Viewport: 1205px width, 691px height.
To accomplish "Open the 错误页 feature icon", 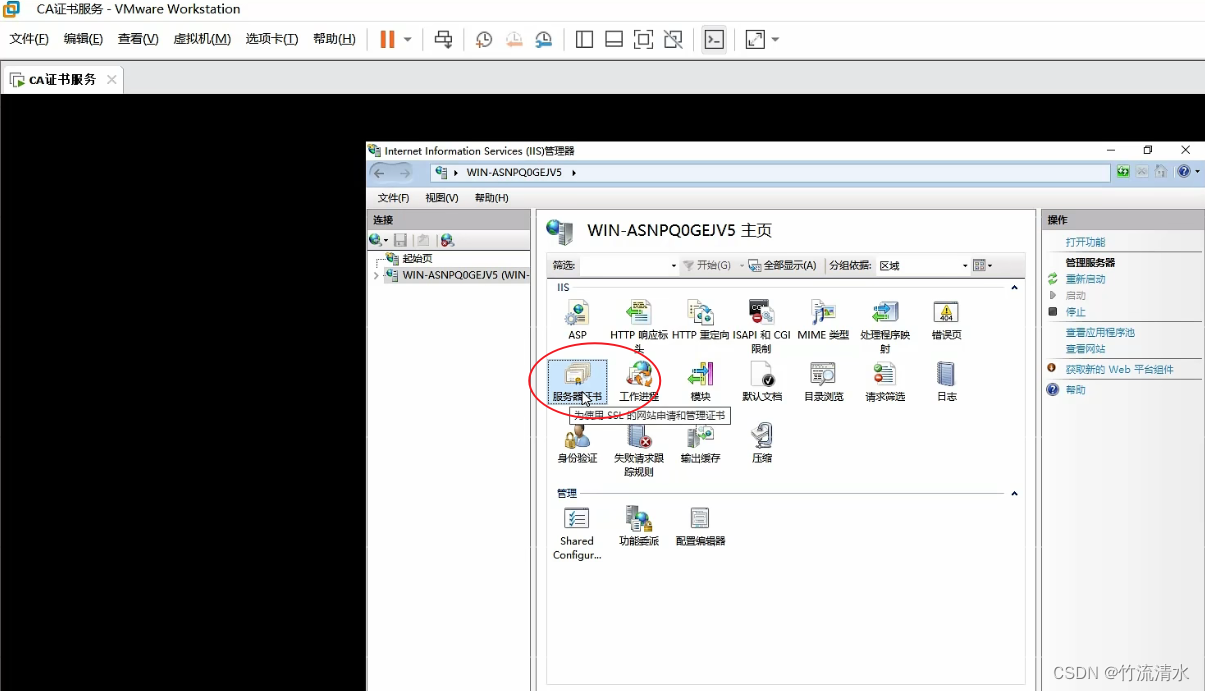I will (x=946, y=313).
